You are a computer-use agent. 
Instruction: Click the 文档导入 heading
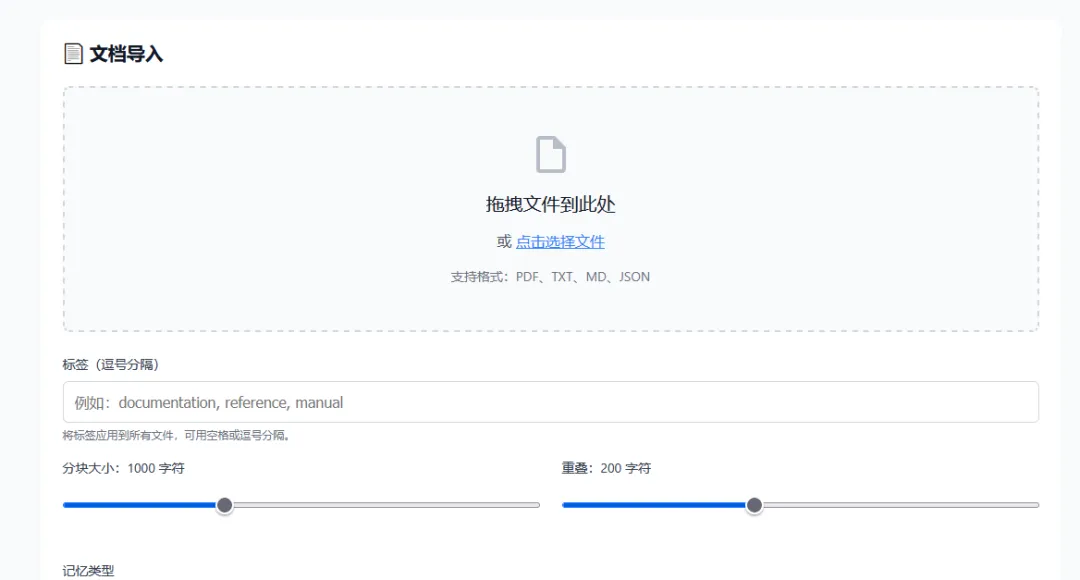tap(126, 54)
